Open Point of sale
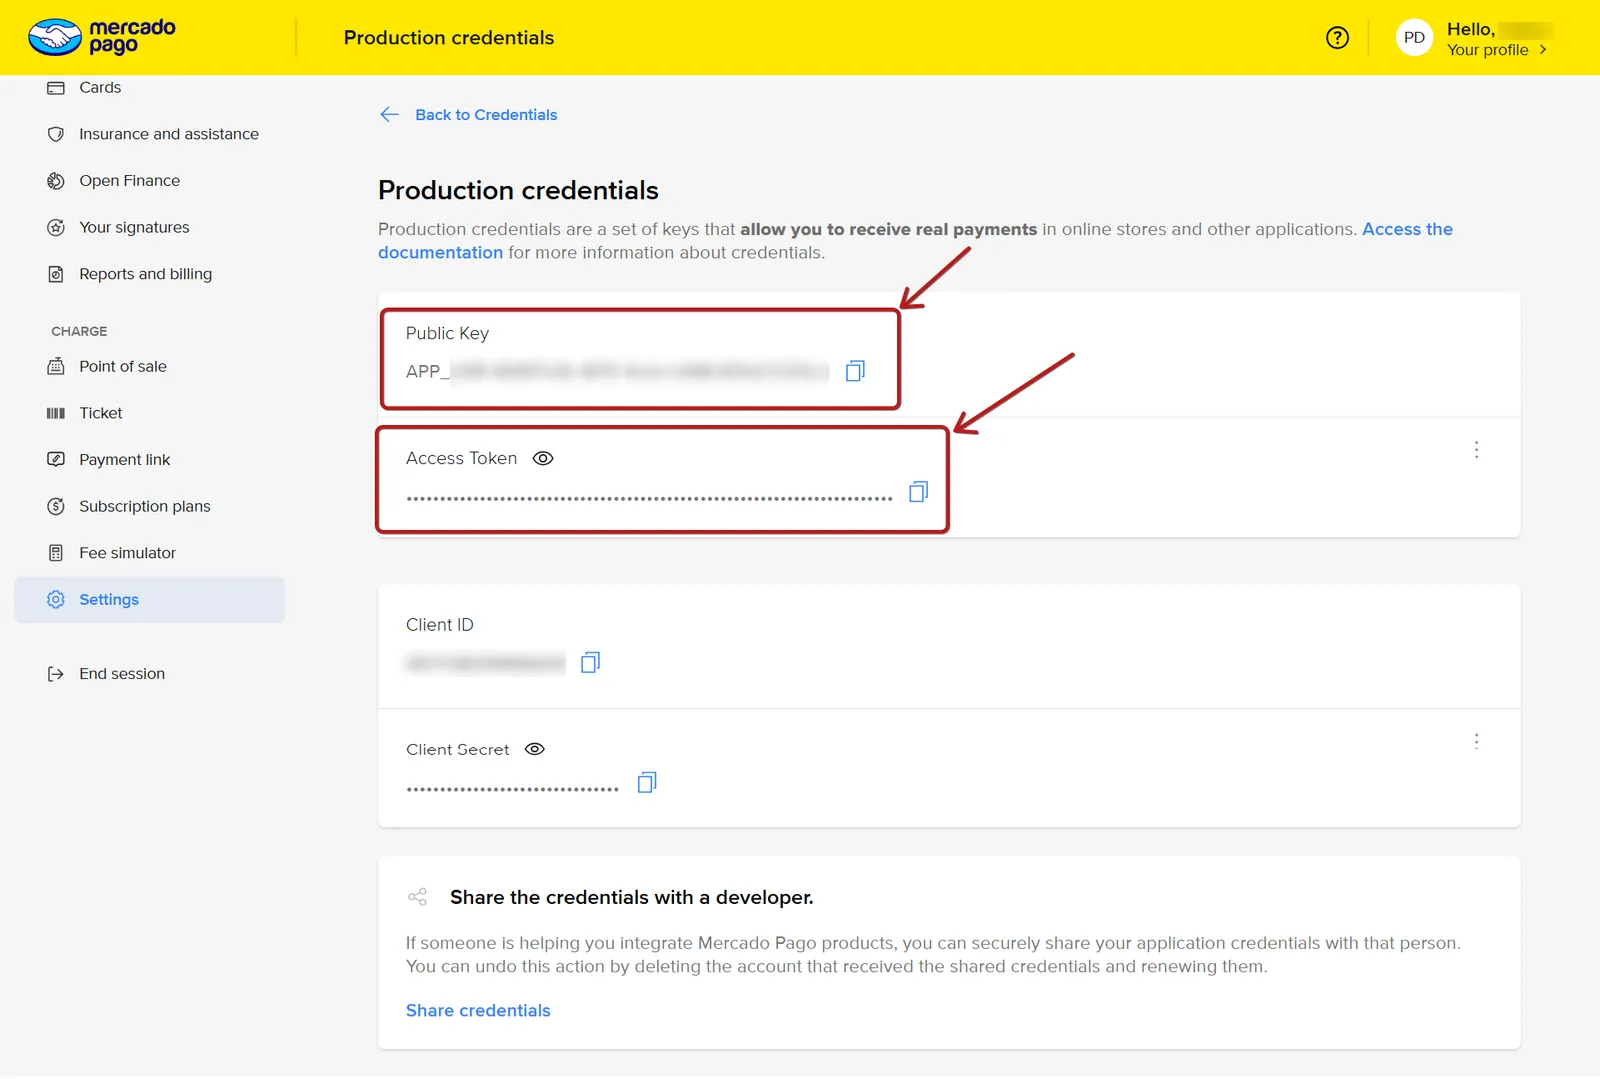 click(x=123, y=367)
